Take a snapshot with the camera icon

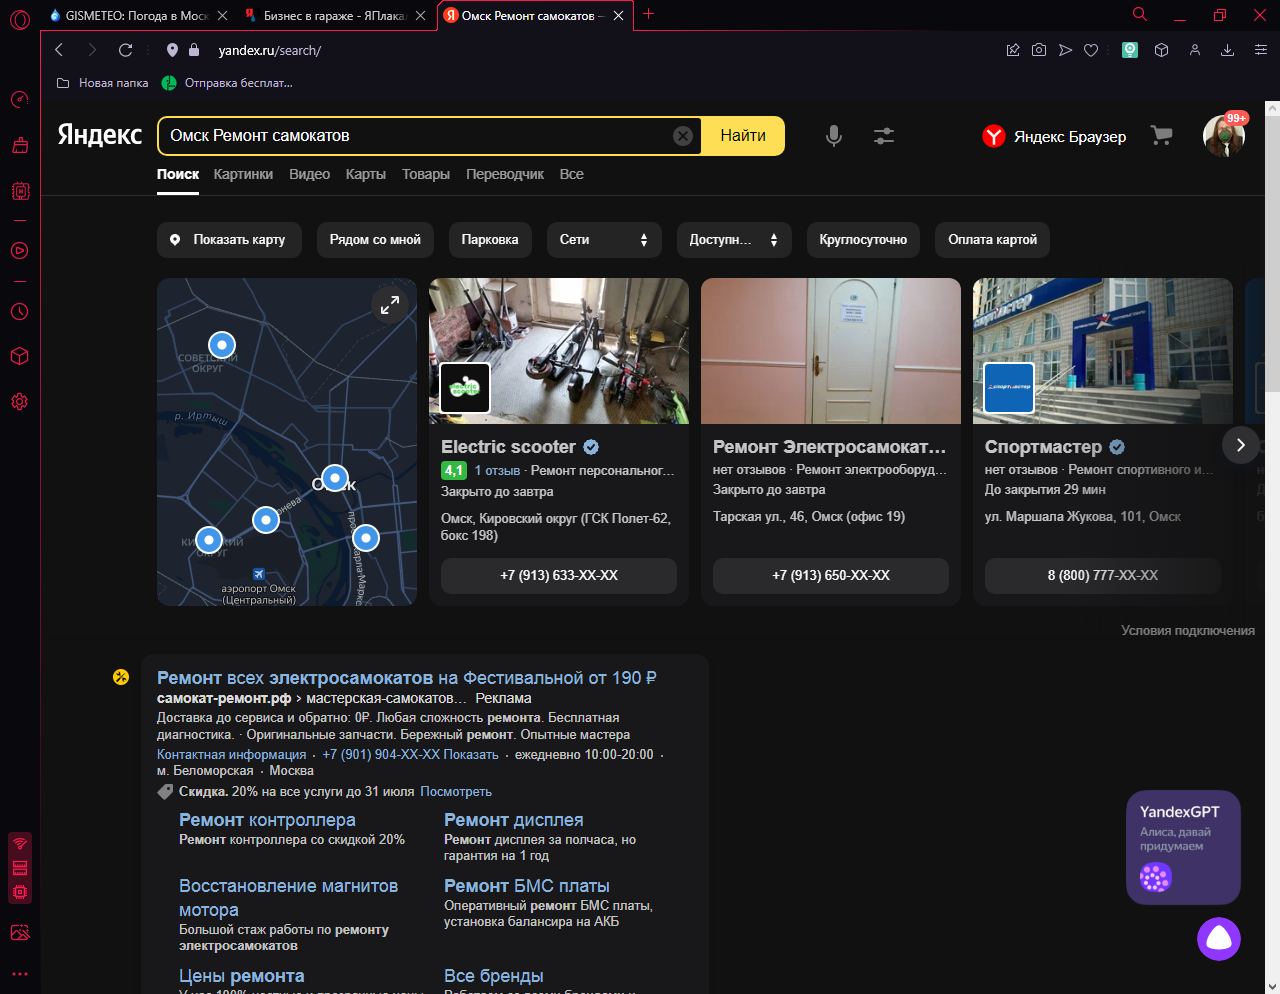click(1039, 50)
